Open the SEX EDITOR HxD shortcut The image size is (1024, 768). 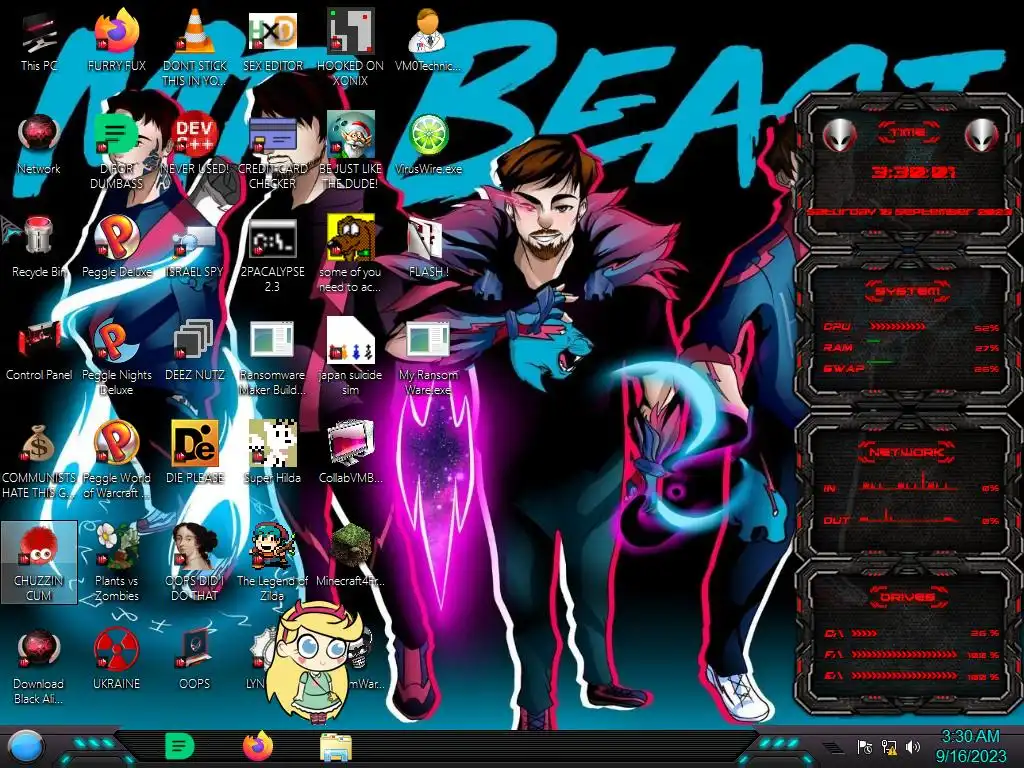272,41
